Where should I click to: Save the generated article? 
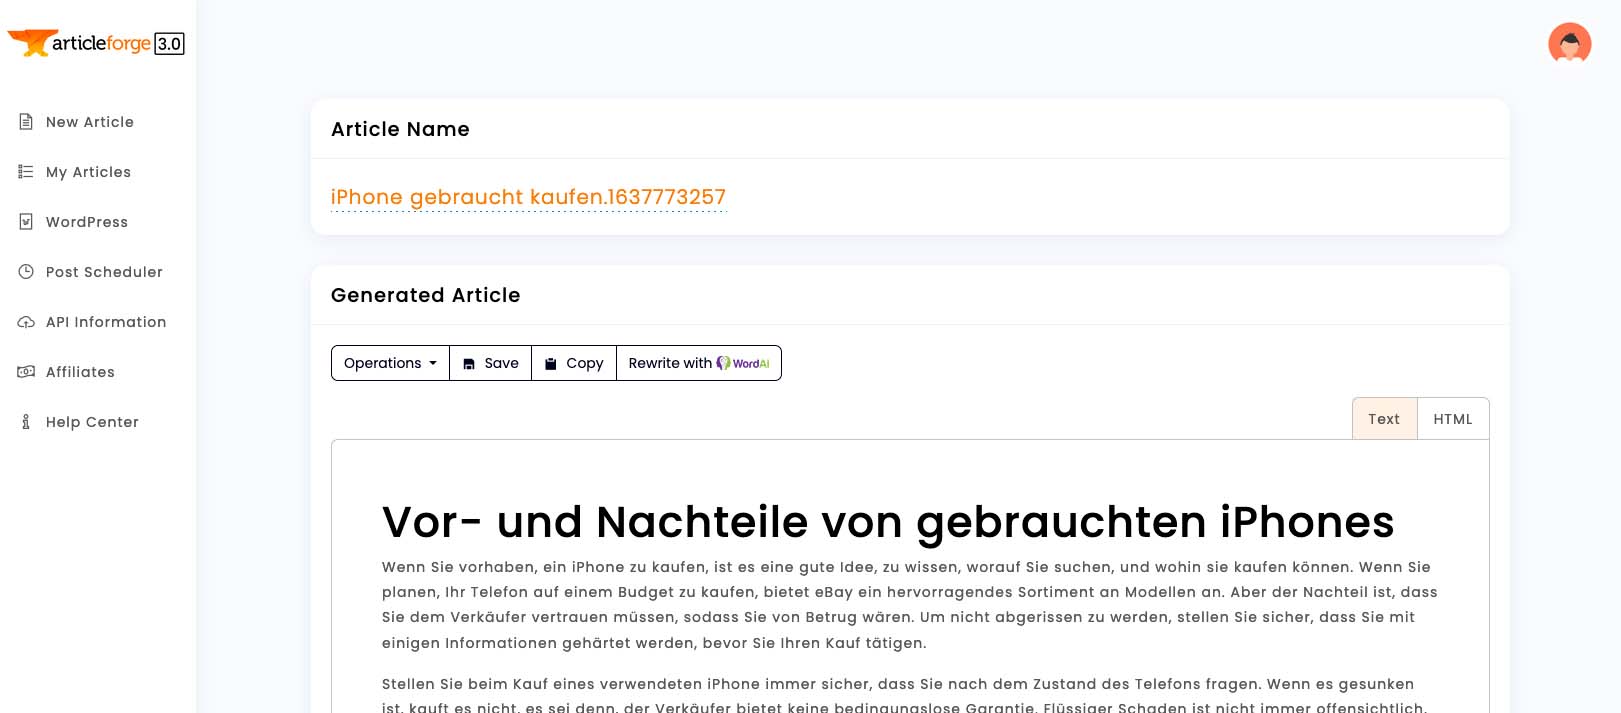490,363
